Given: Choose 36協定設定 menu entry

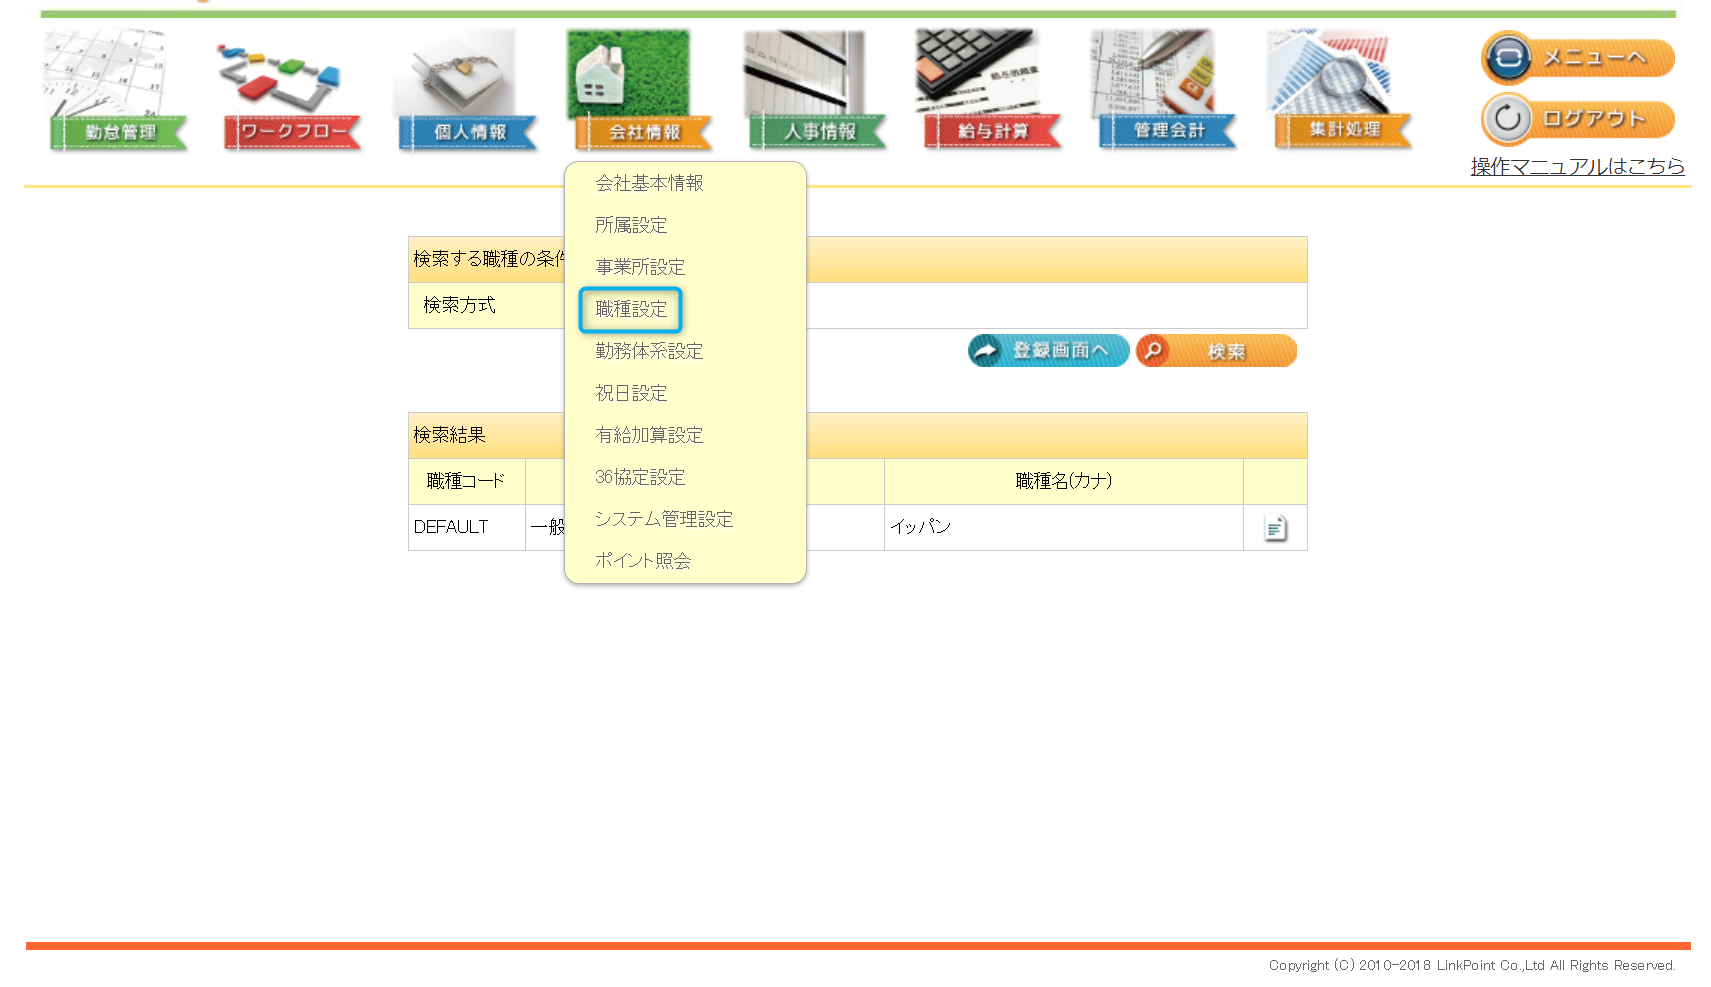Looking at the screenshot, I should (640, 477).
